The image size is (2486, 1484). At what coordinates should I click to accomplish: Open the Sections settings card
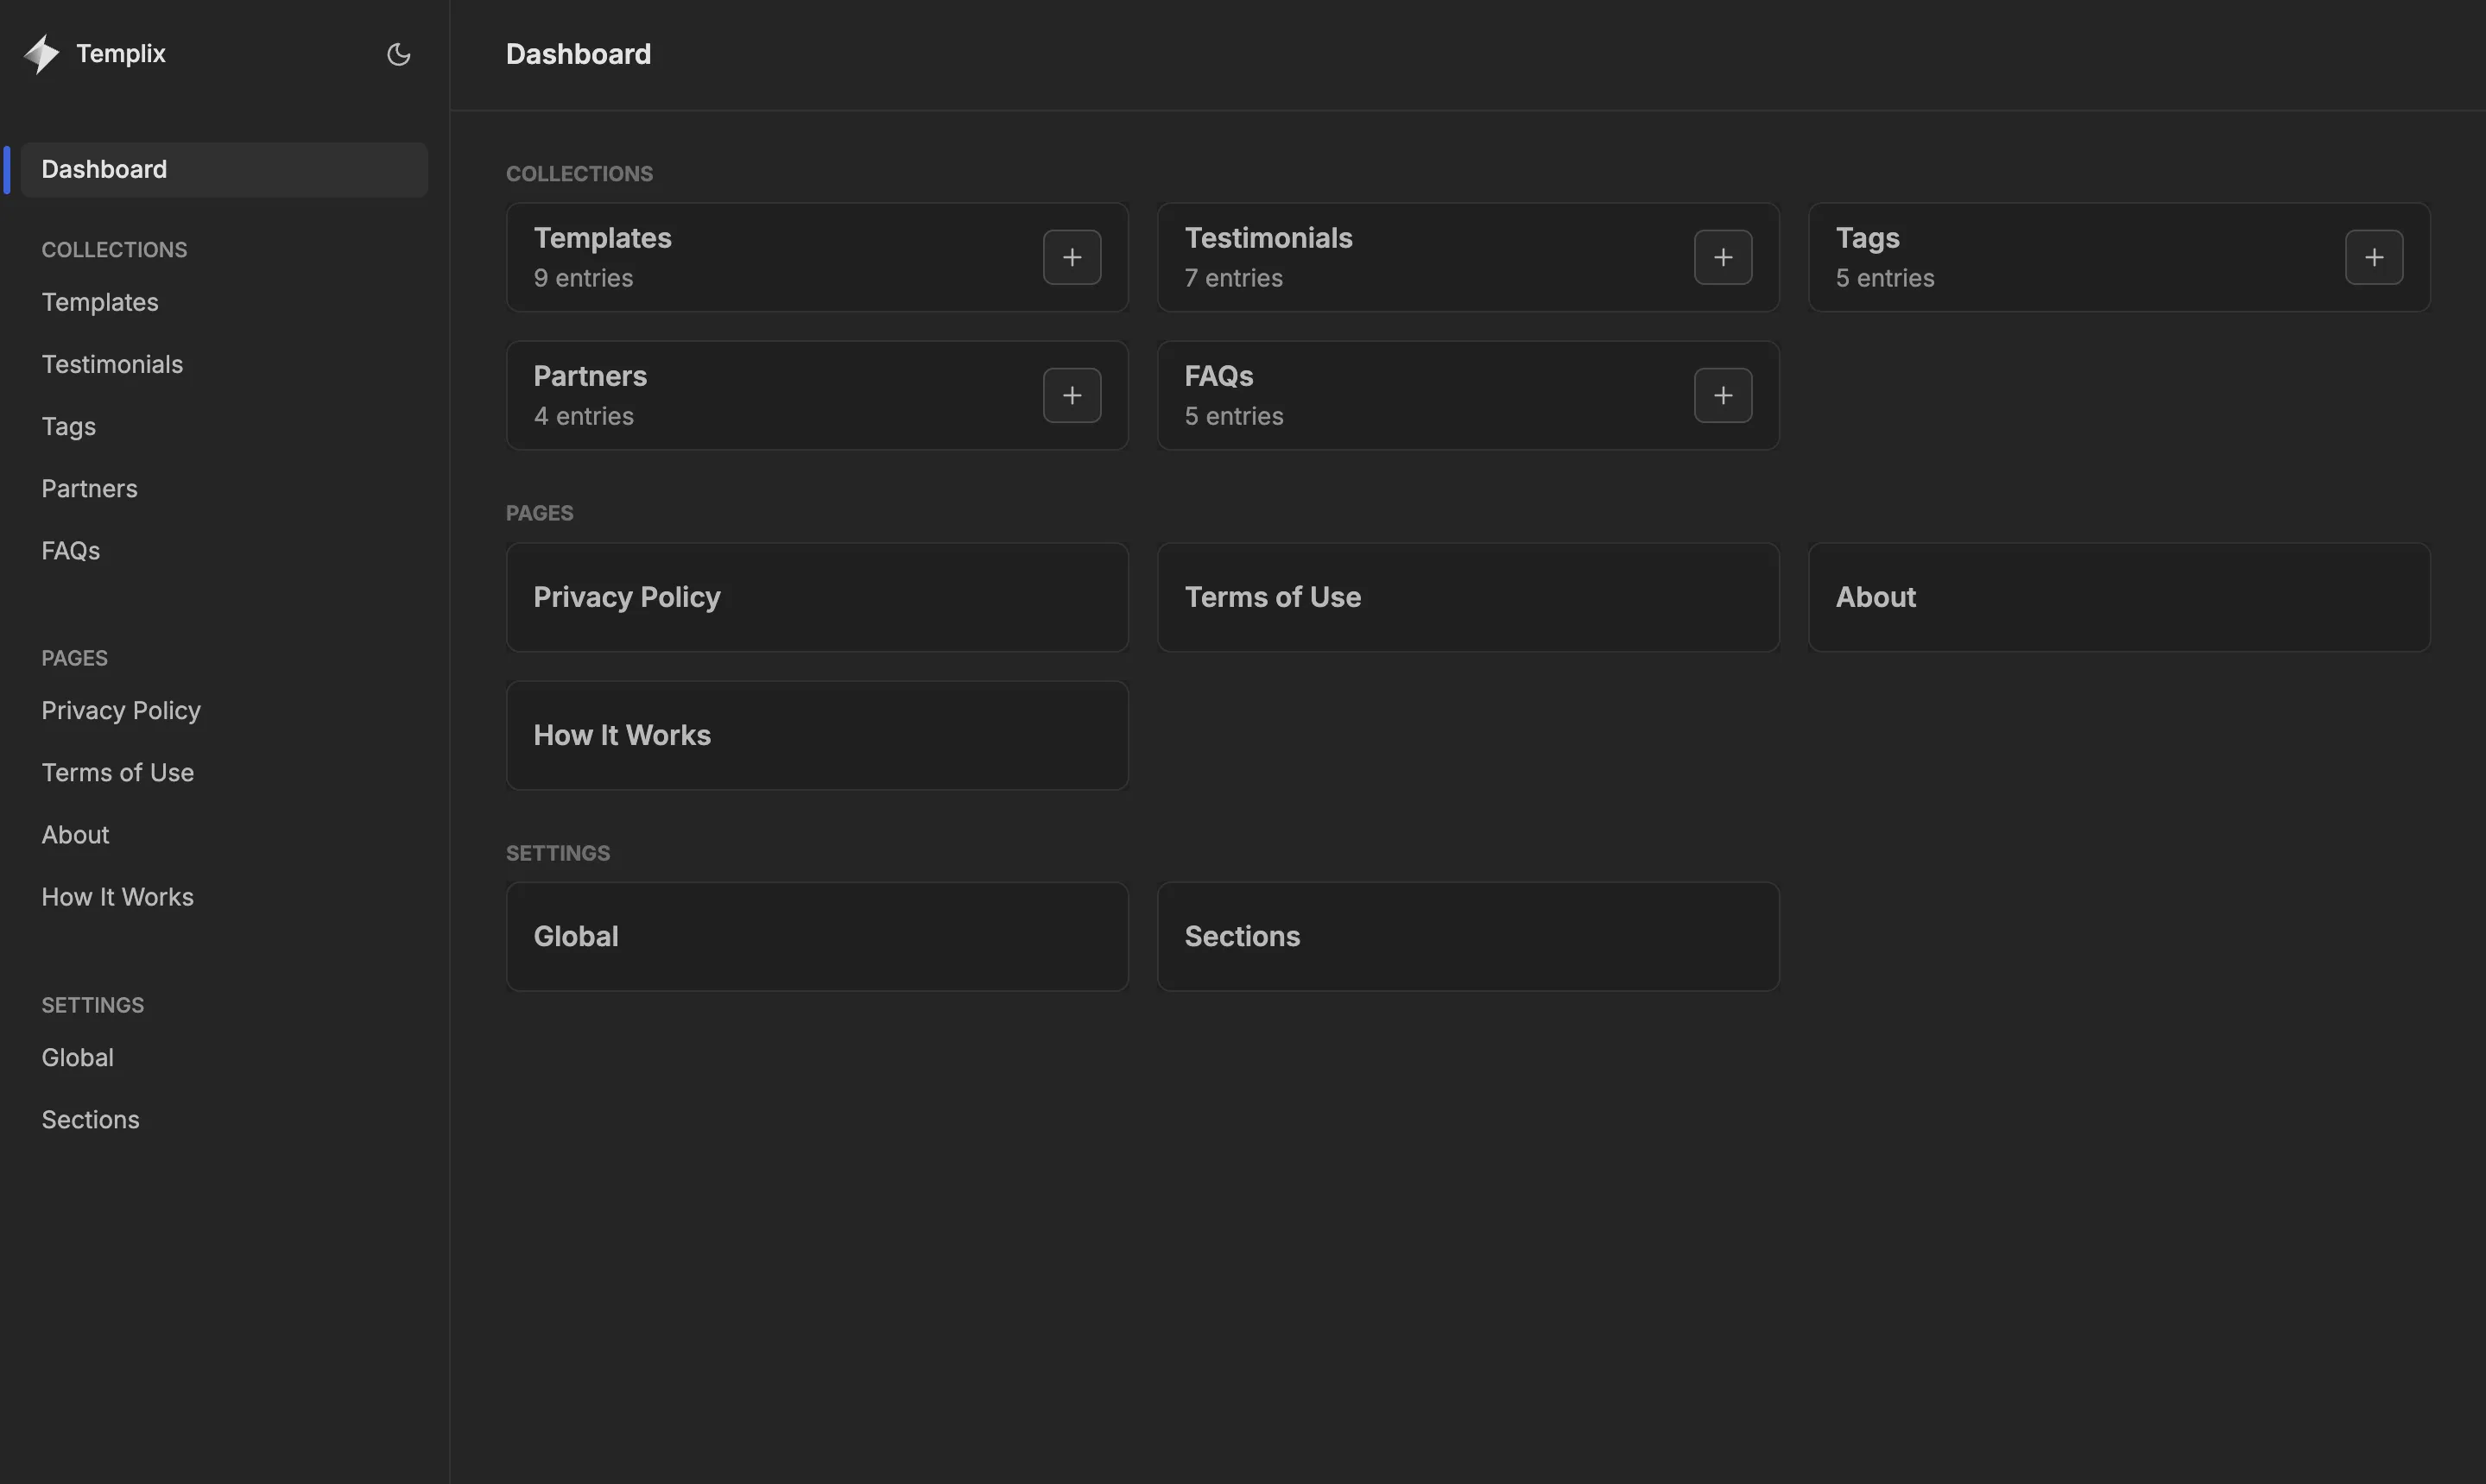tap(1468, 936)
